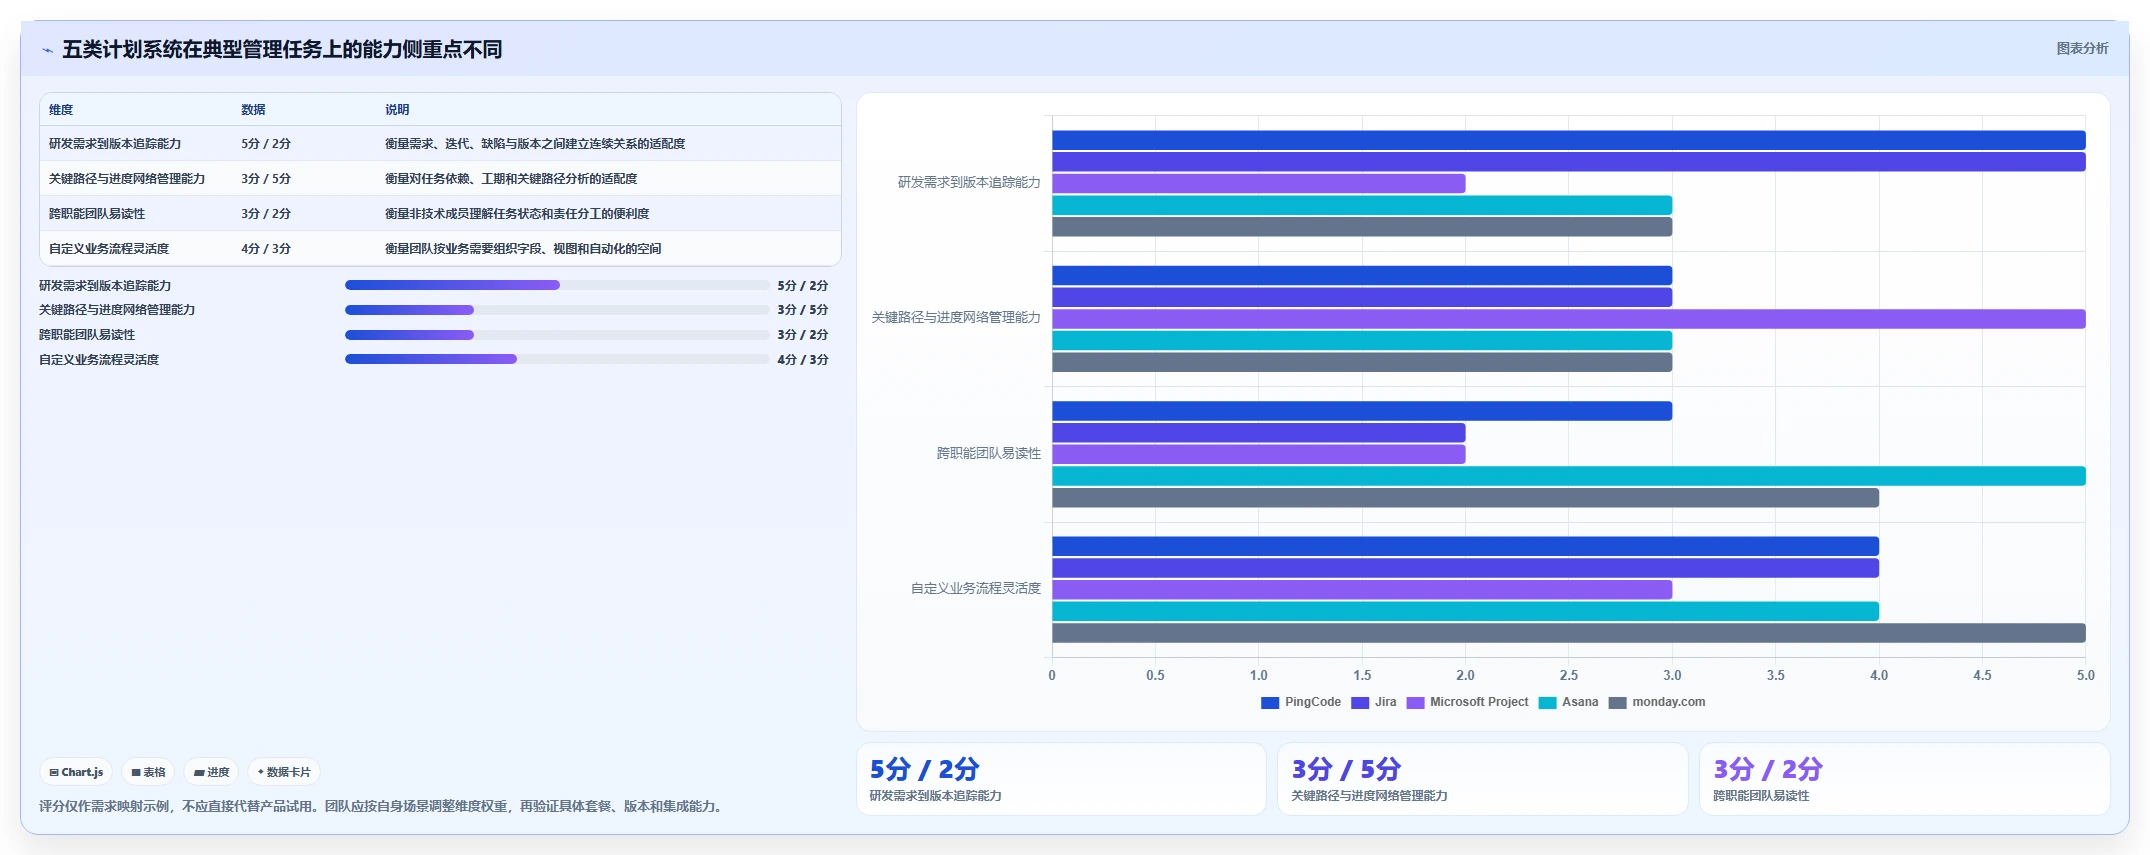
Task: Toggle Microsoft Project series in legend
Action: (1467, 702)
